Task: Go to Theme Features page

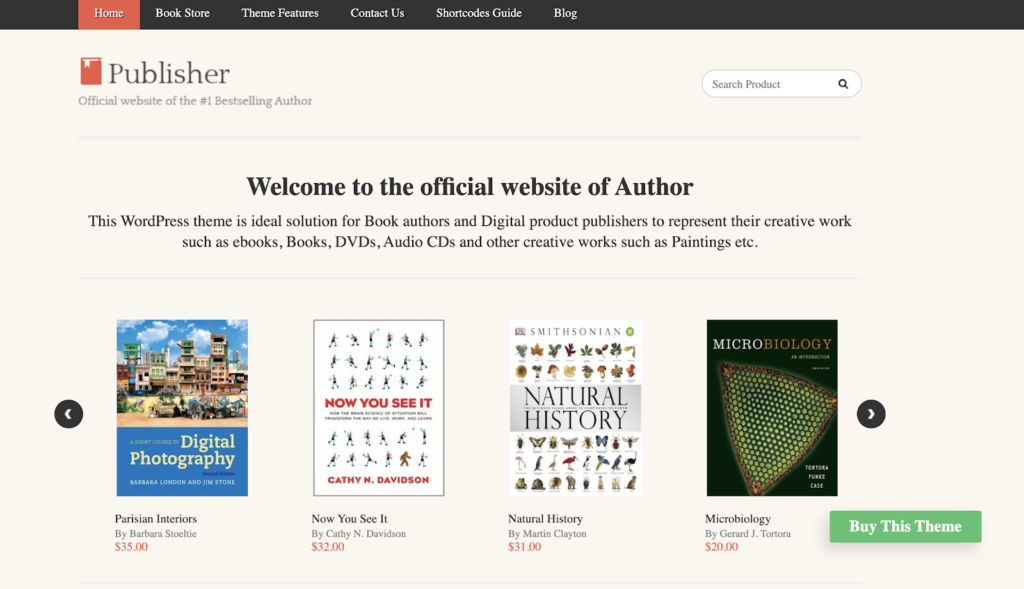Action: 280,13
